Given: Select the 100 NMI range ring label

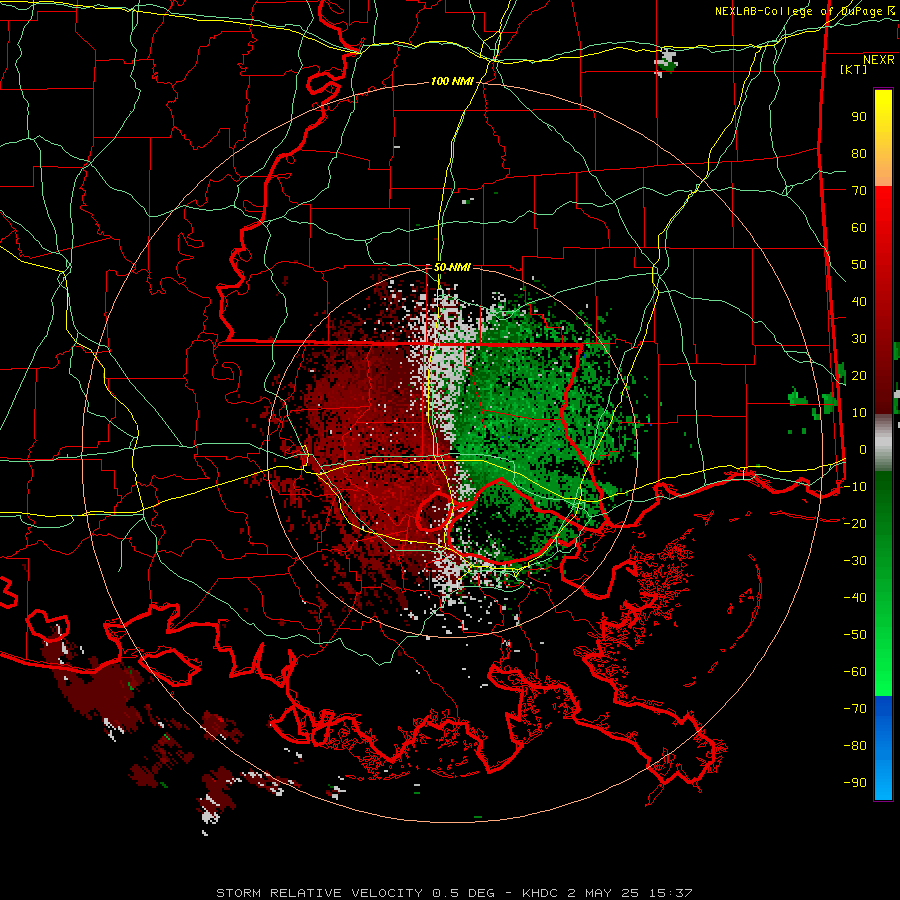Looking at the screenshot, I should (452, 81).
